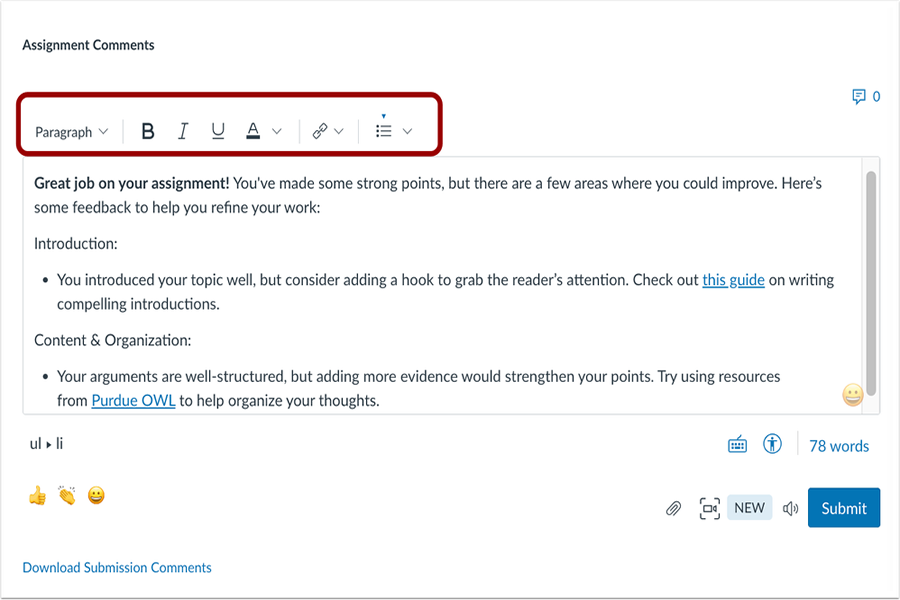Select the thumbs up emoji reaction
The image size is (900, 600).
[37, 495]
